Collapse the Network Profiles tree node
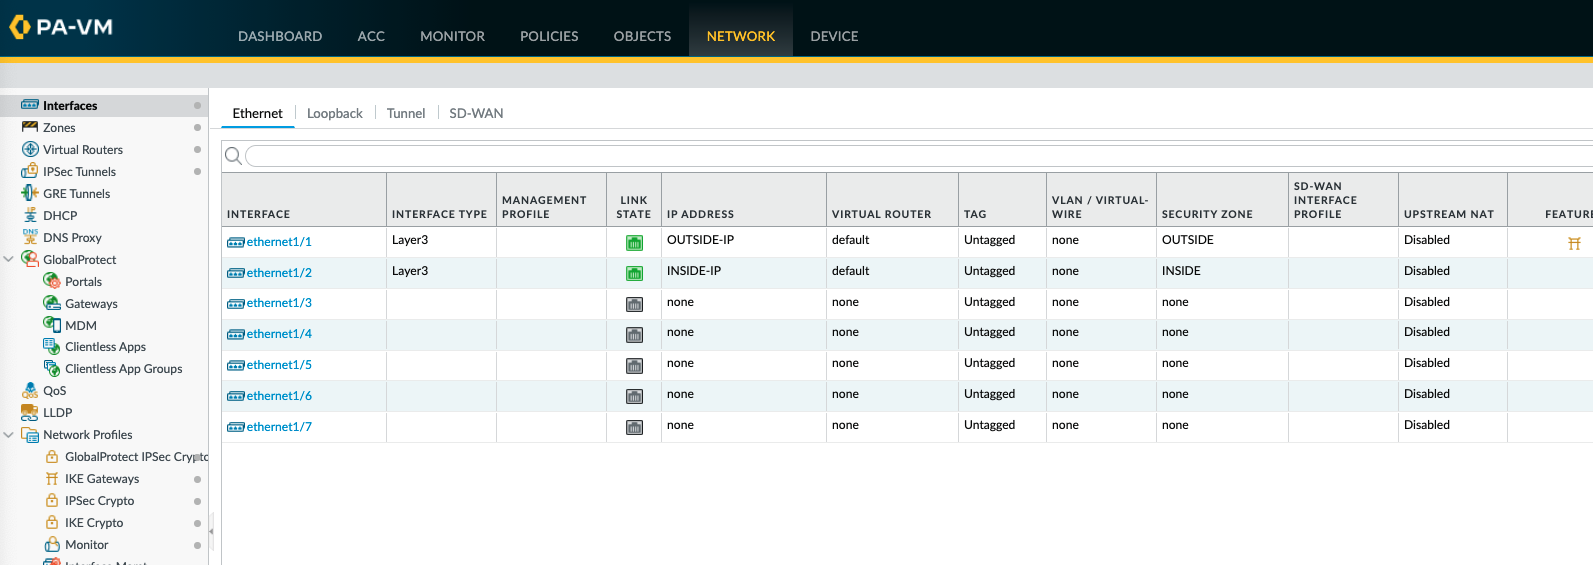This screenshot has height=565, width=1593. tap(9, 435)
